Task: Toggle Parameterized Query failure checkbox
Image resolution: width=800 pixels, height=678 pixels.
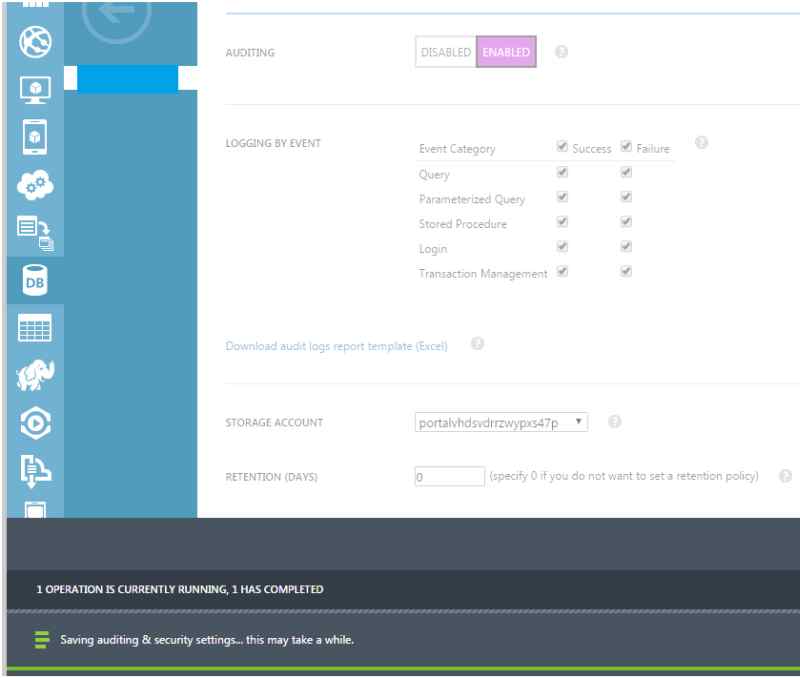Action: [x=626, y=196]
